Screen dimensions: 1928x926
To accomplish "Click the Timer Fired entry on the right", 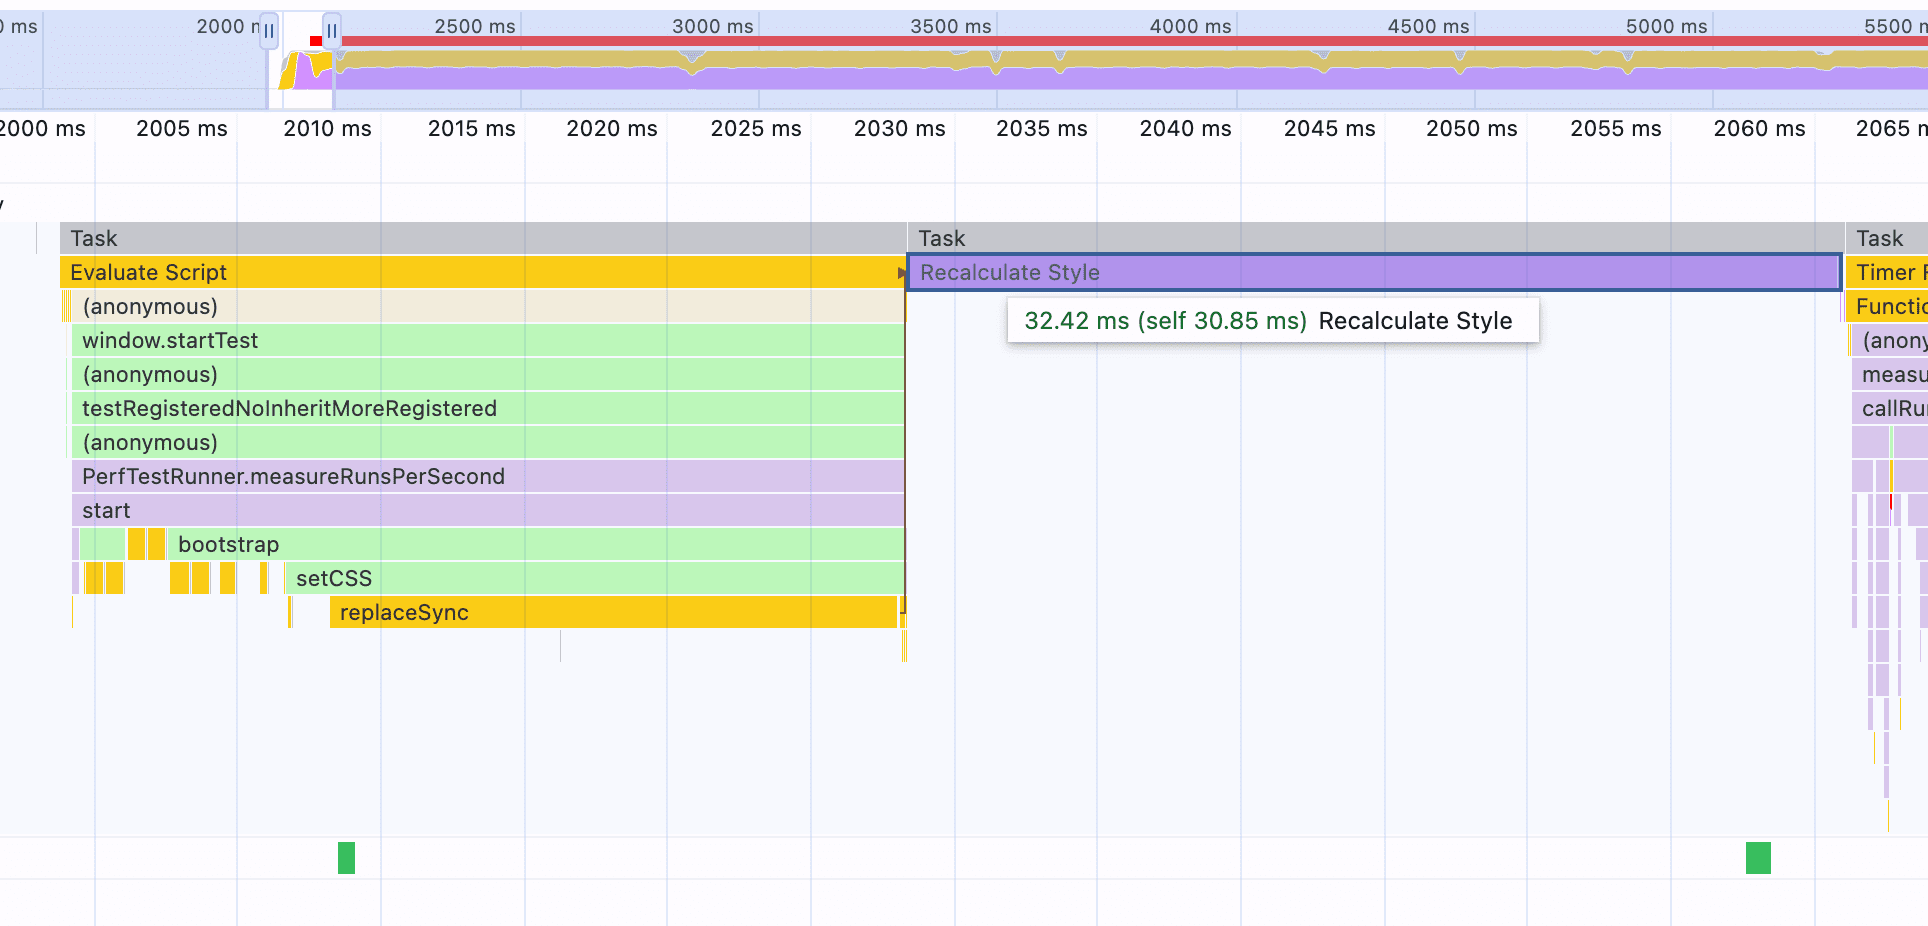I will (1890, 272).
